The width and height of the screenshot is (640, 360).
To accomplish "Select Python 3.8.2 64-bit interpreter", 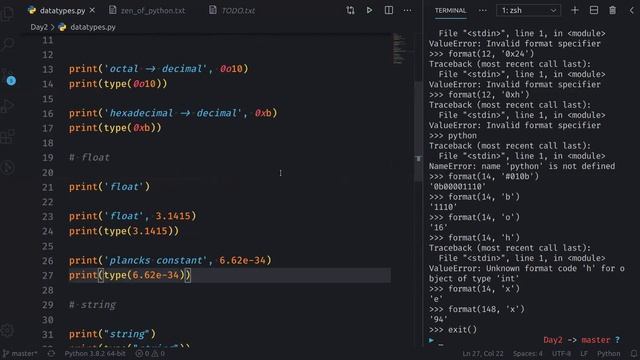I will [x=95, y=353].
